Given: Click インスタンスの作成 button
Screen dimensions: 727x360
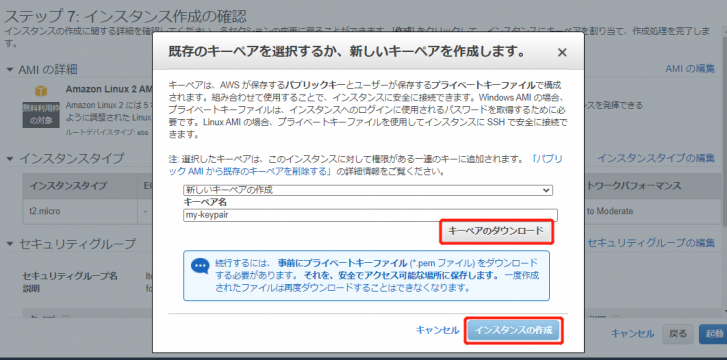Looking at the screenshot, I should click(x=514, y=331).
